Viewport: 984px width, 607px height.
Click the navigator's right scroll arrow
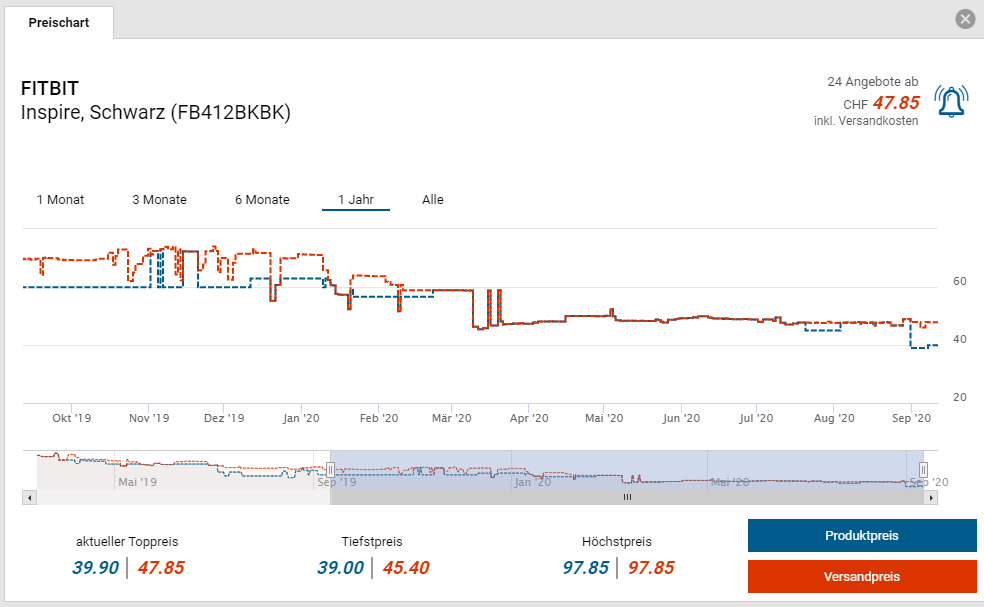pos(931,497)
